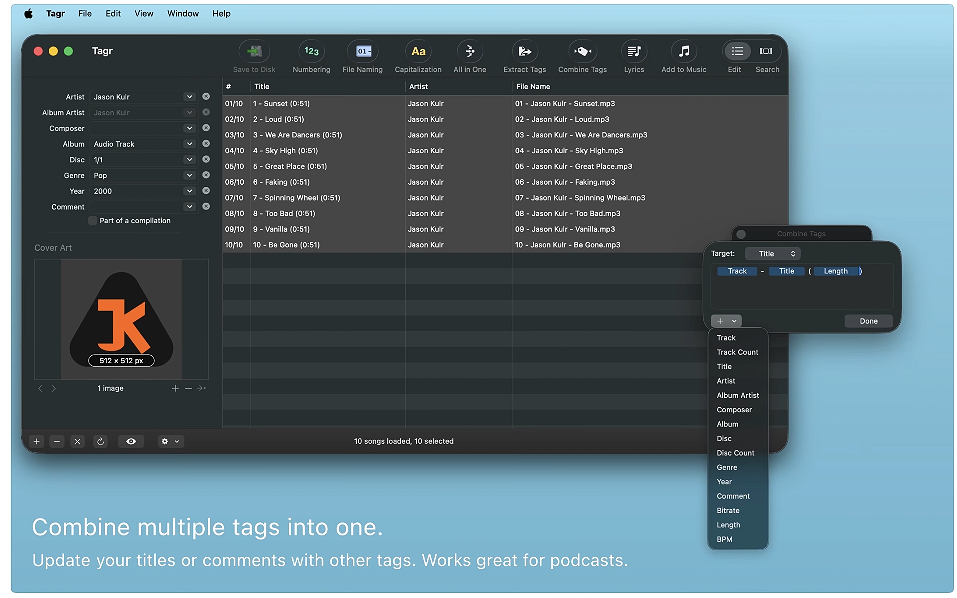
Task: Remove songs with the bottom-bar minus button
Action: click(57, 441)
